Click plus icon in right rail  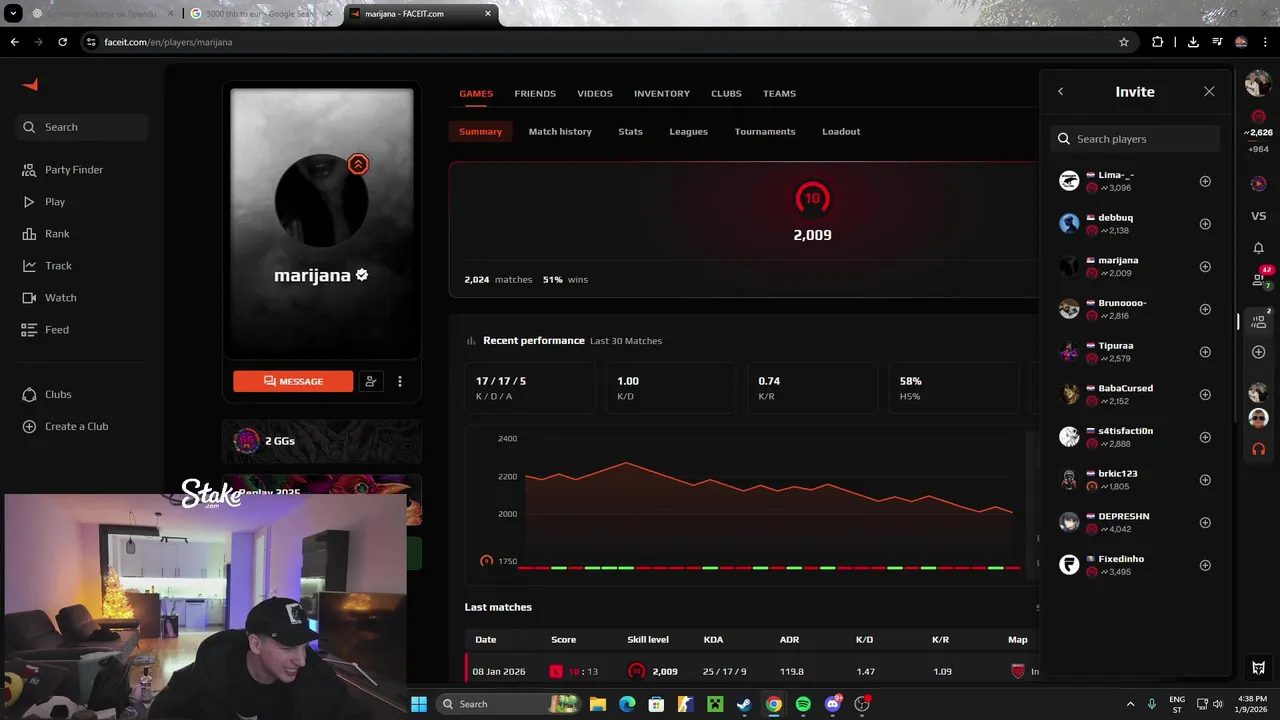click(x=1258, y=352)
